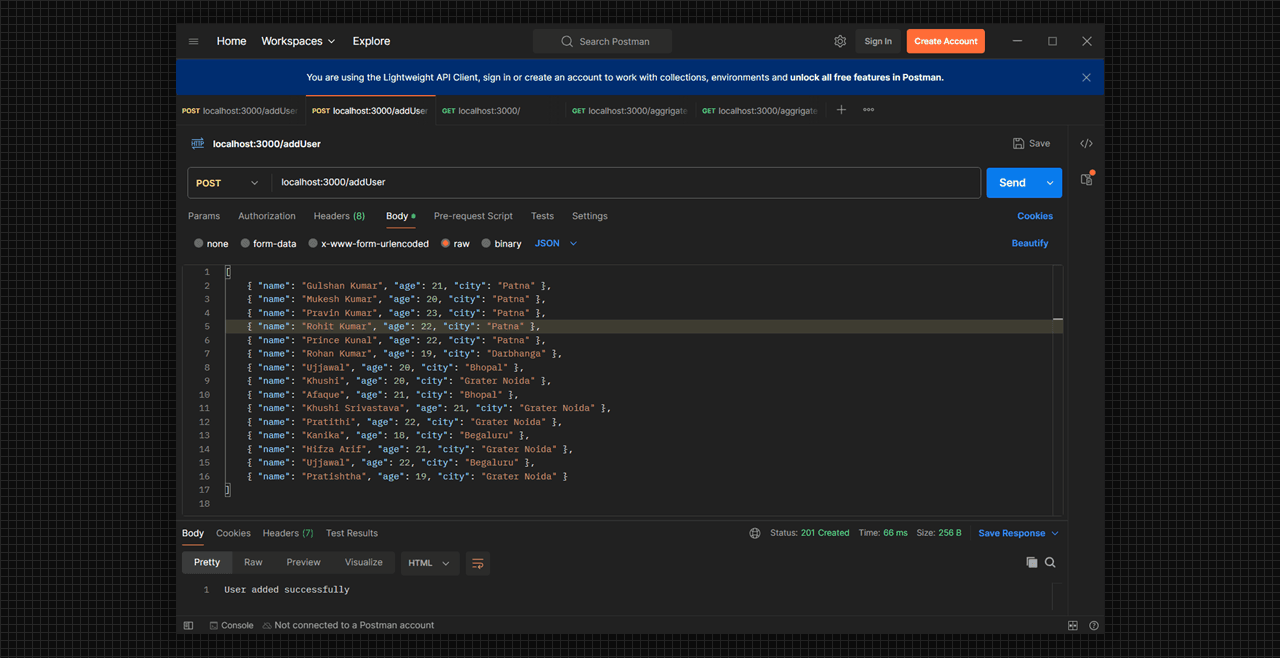
Task: Beautify the JSON request body
Action: point(1030,243)
